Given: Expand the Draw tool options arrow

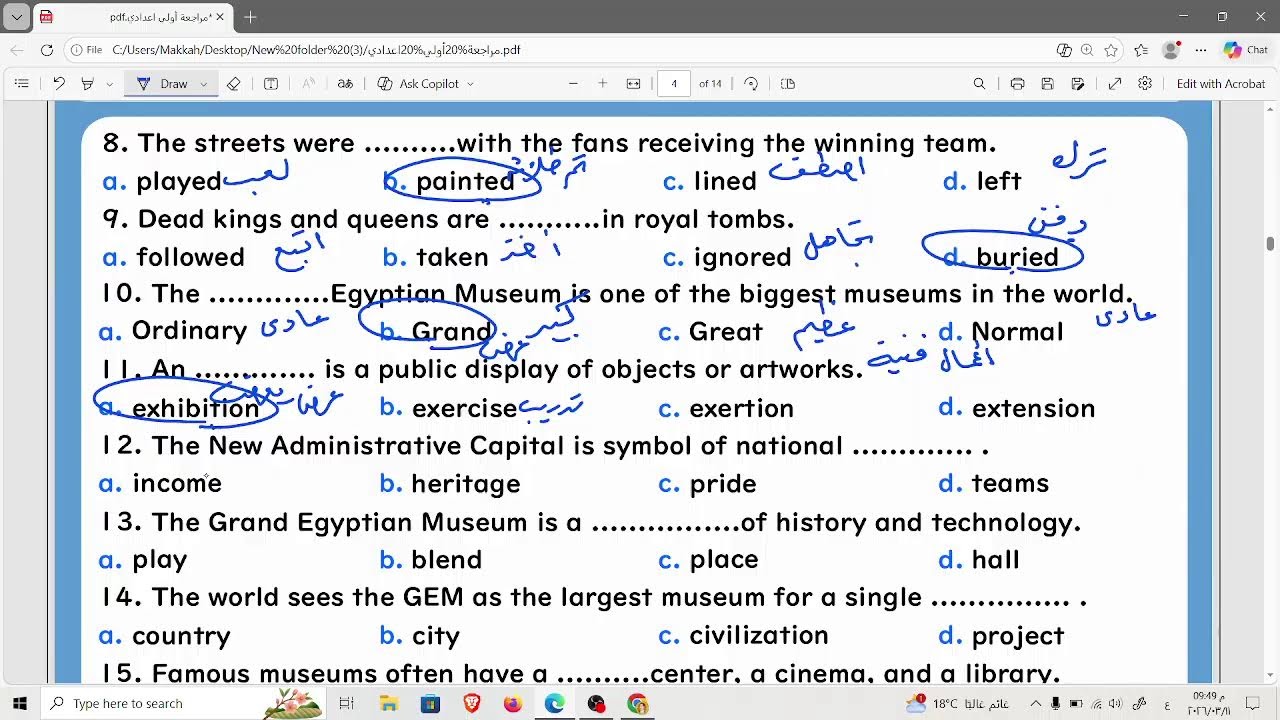Looking at the screenshot, I should 204,84.
